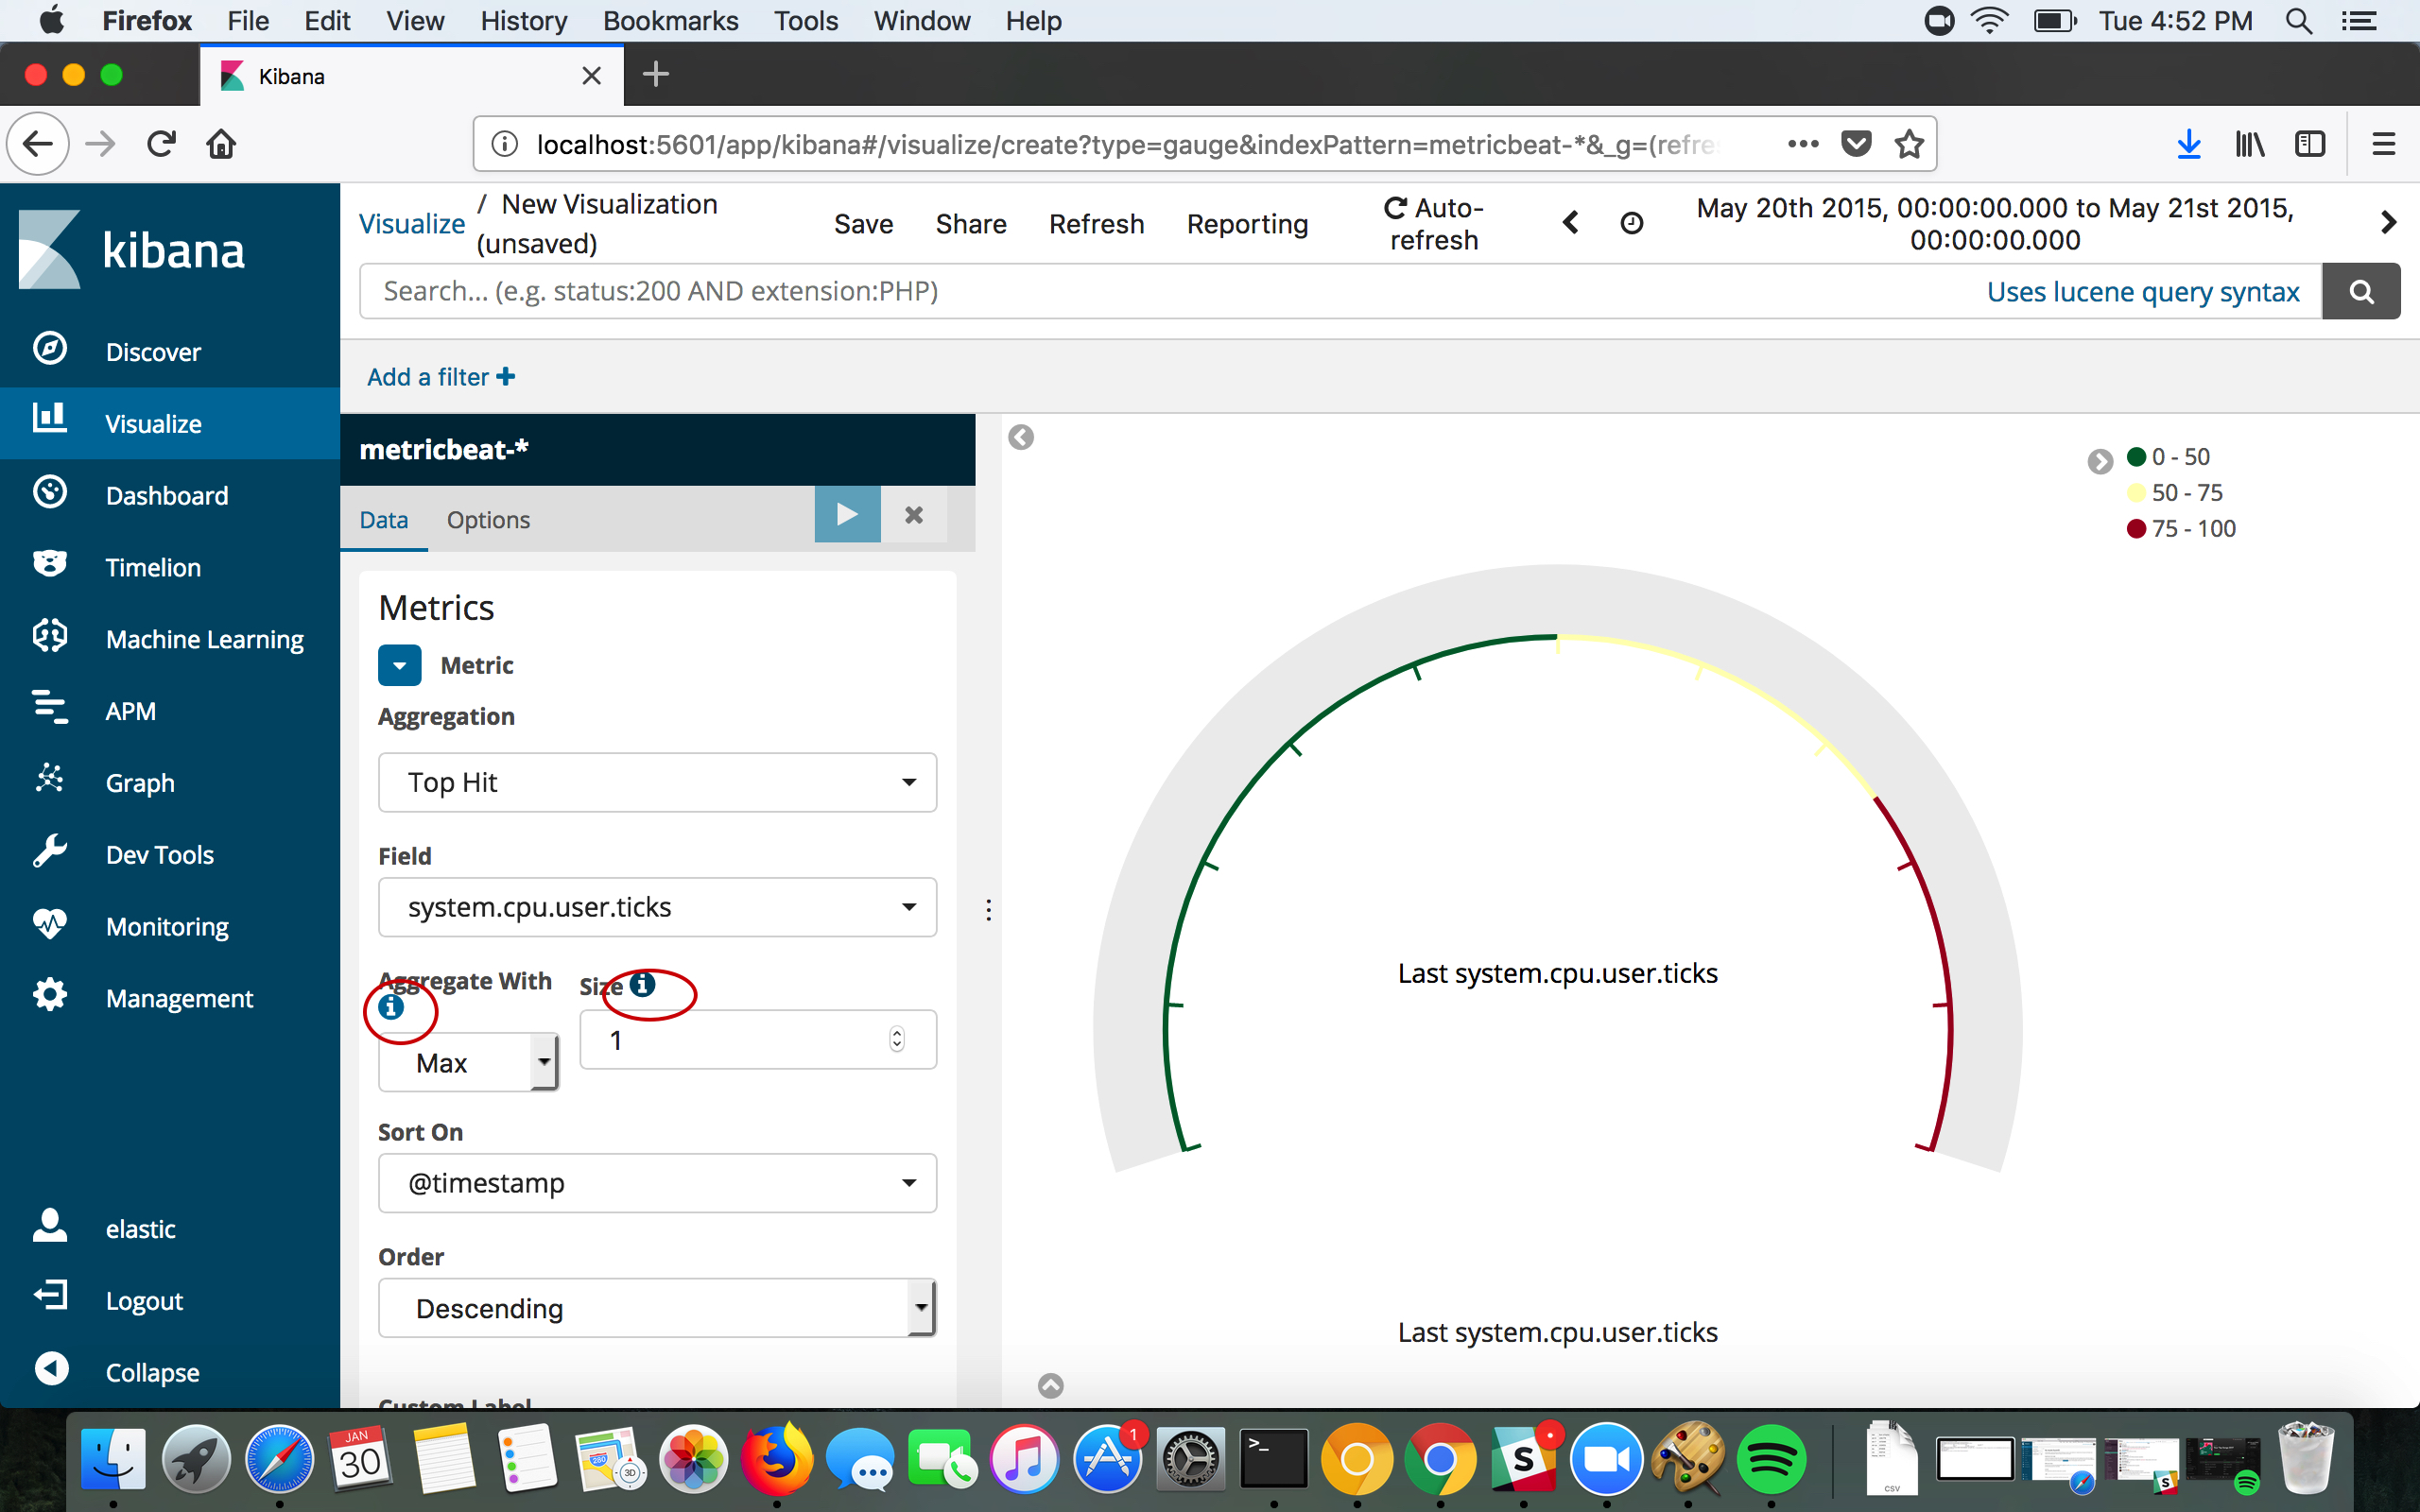
Task: Open the Discover compass icon
Action: [50, 349]
